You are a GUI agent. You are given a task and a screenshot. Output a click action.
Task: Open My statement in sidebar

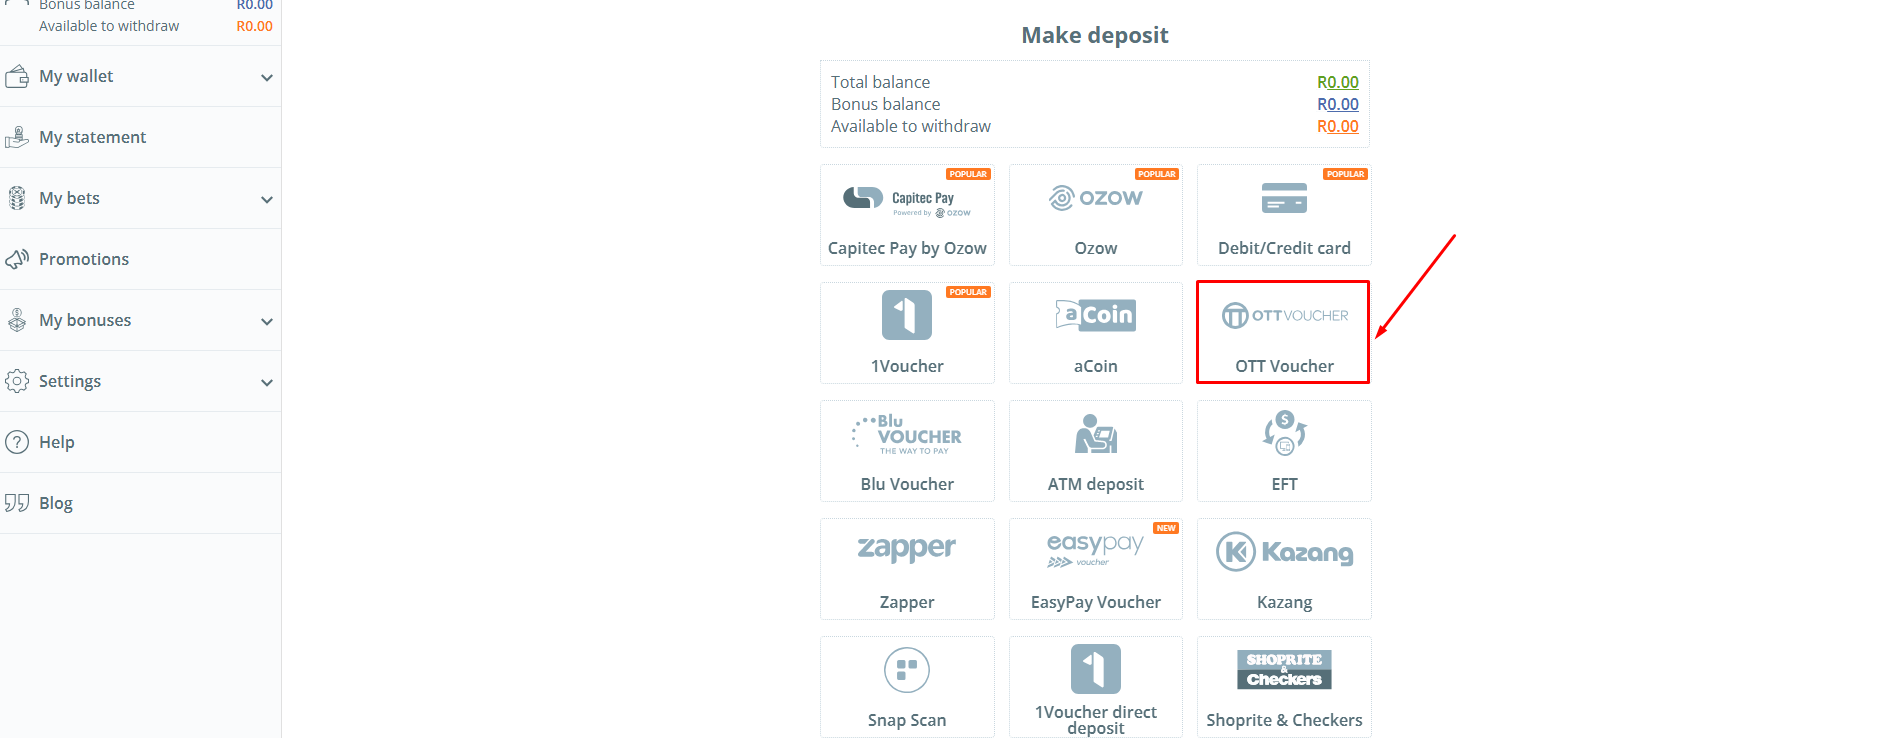click(92, 137)
